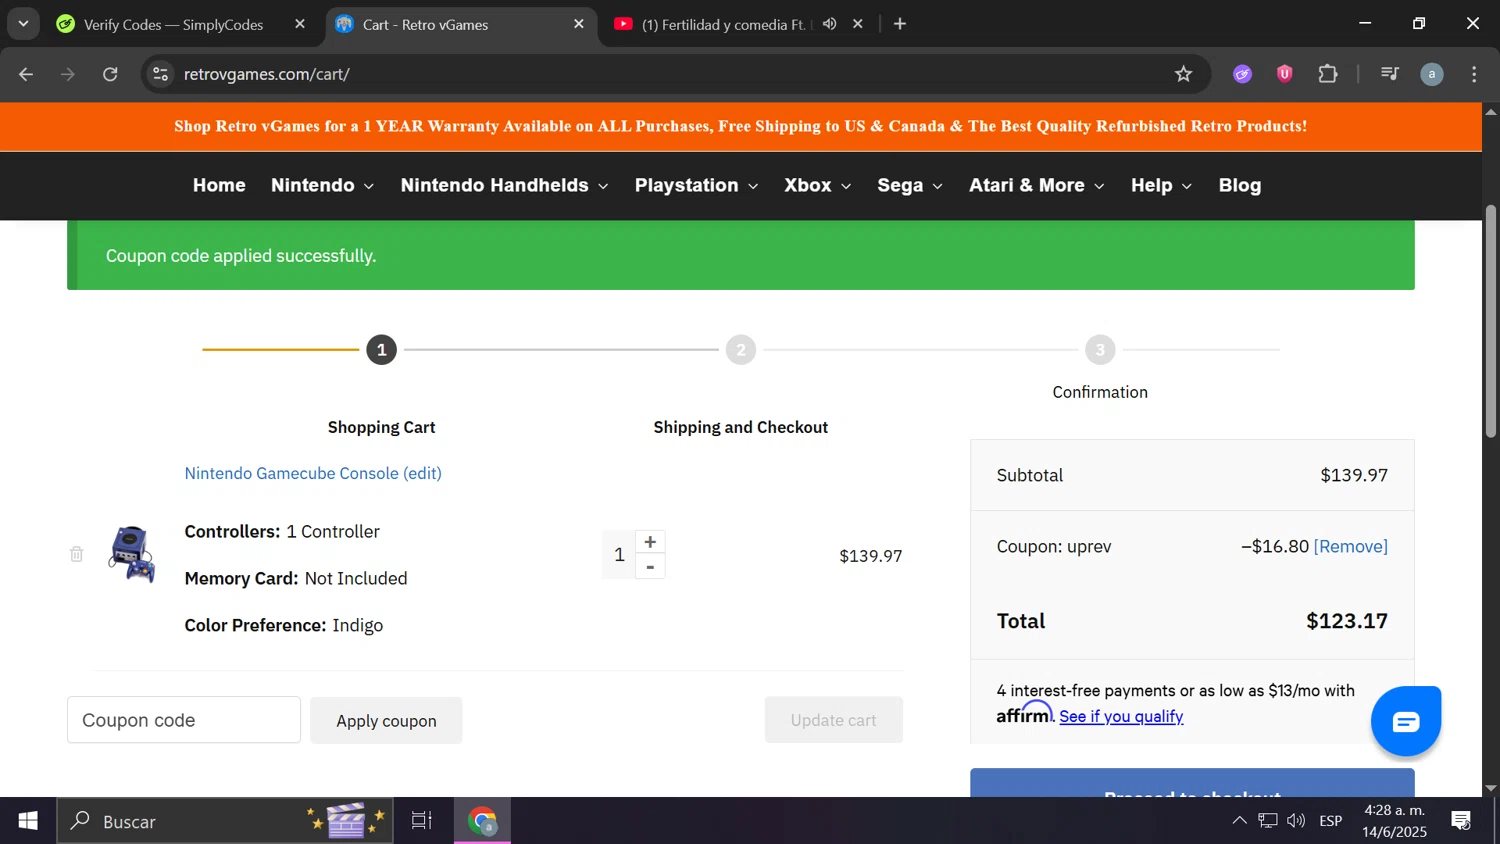Switch to the Fertilidad y comedia YouTube tab
Screen dimensions: 1500x844
(x=723, y=24)
